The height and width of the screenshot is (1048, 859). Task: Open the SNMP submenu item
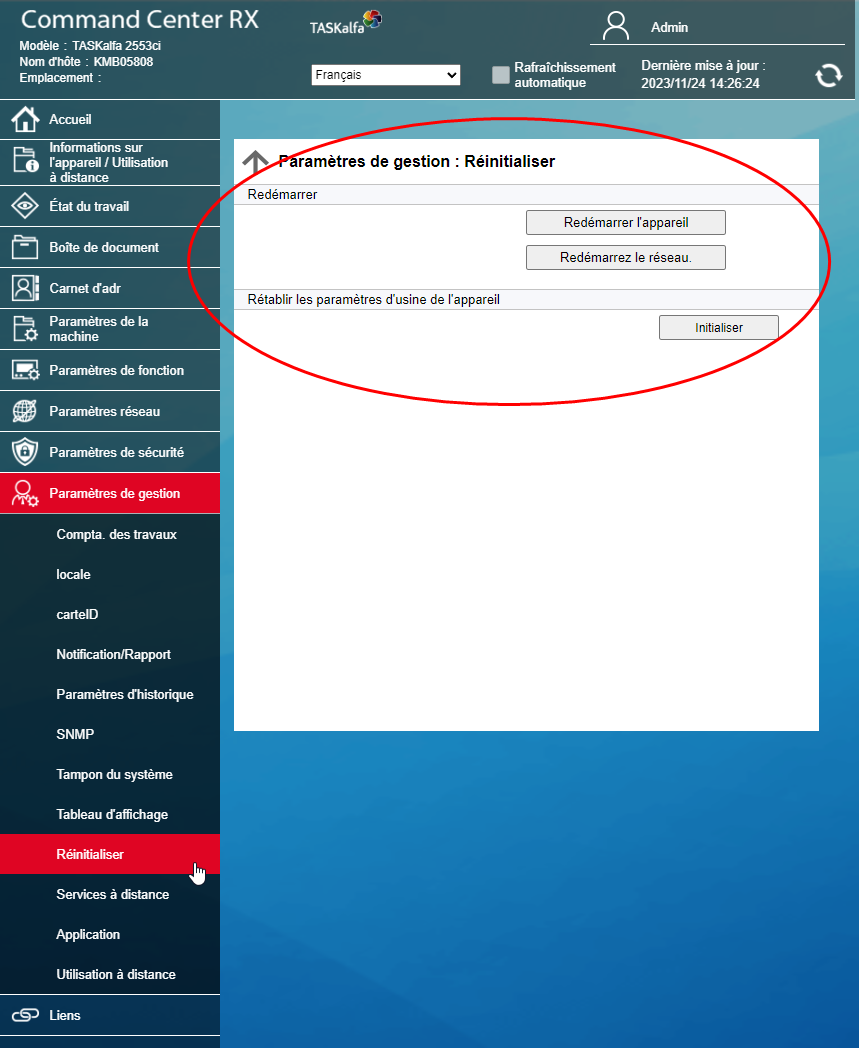click(75, 734)
